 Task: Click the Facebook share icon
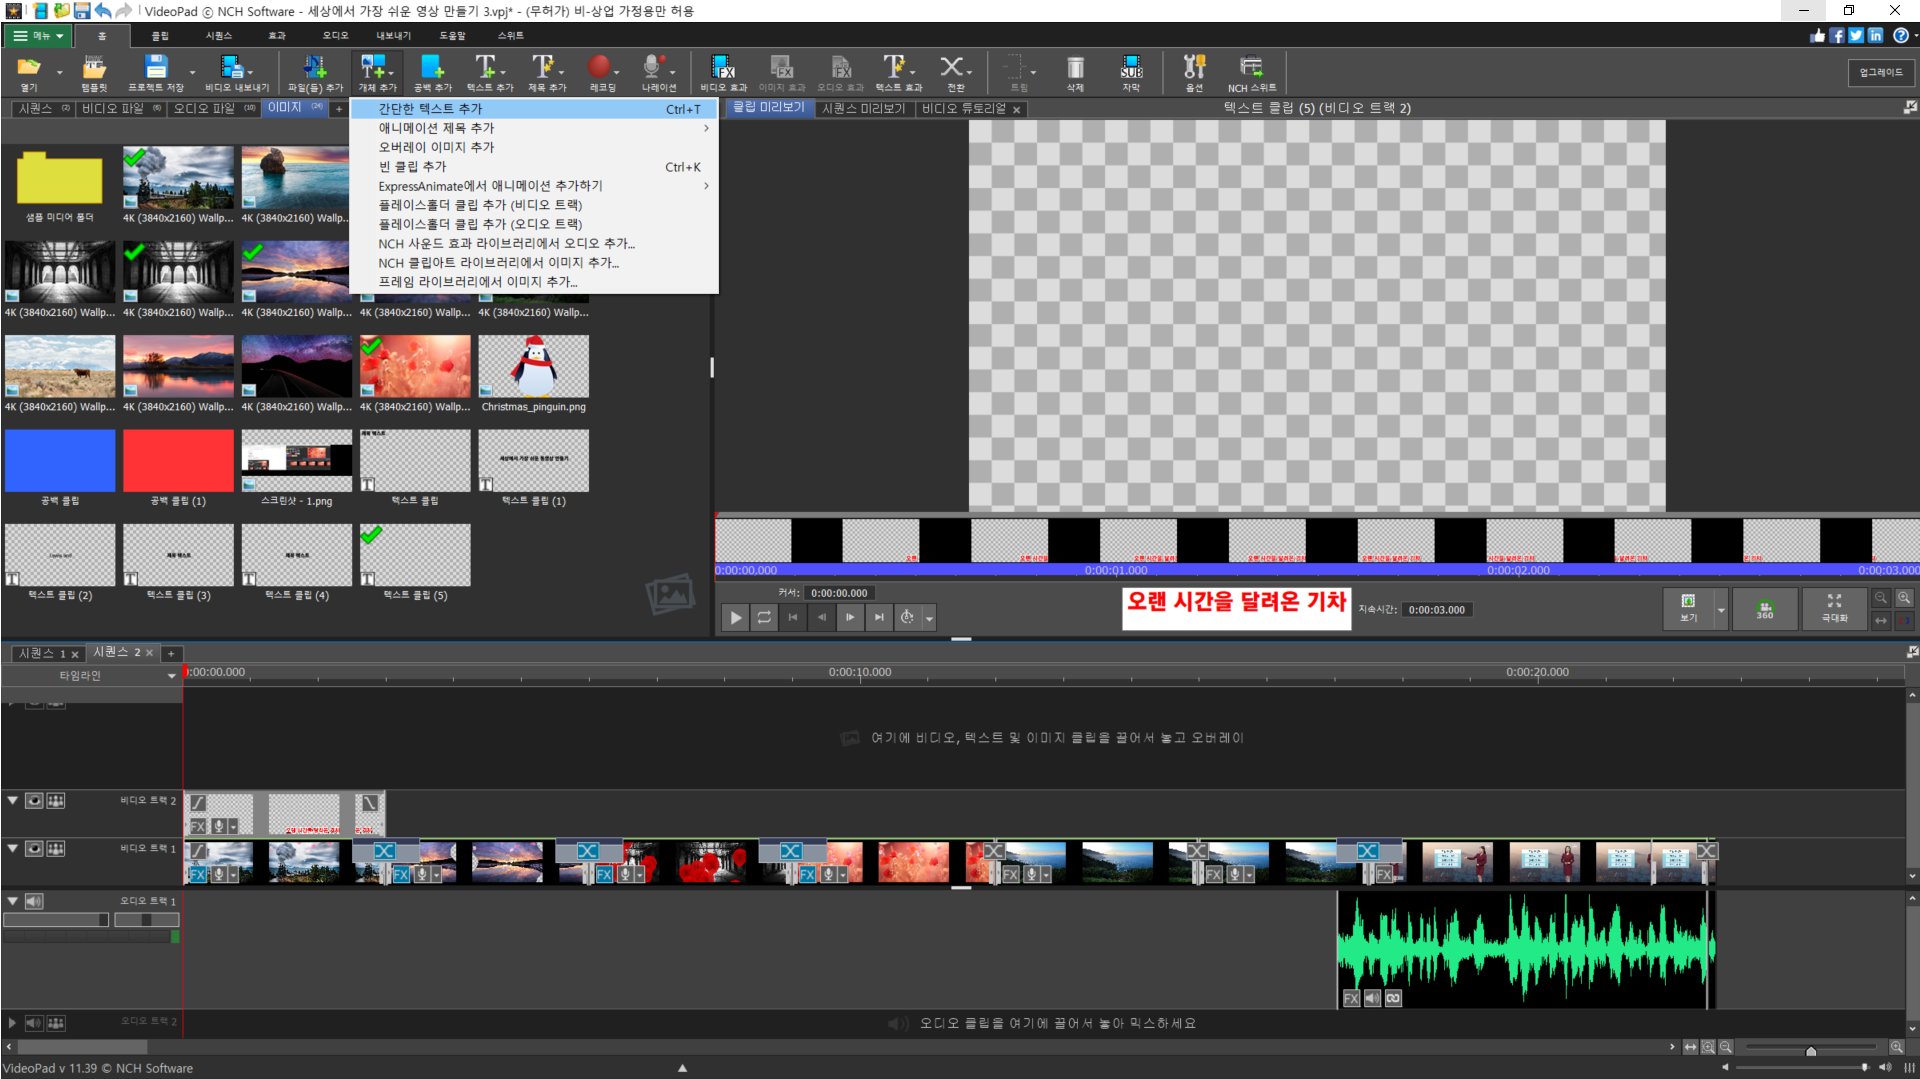tap(1837, 35)
